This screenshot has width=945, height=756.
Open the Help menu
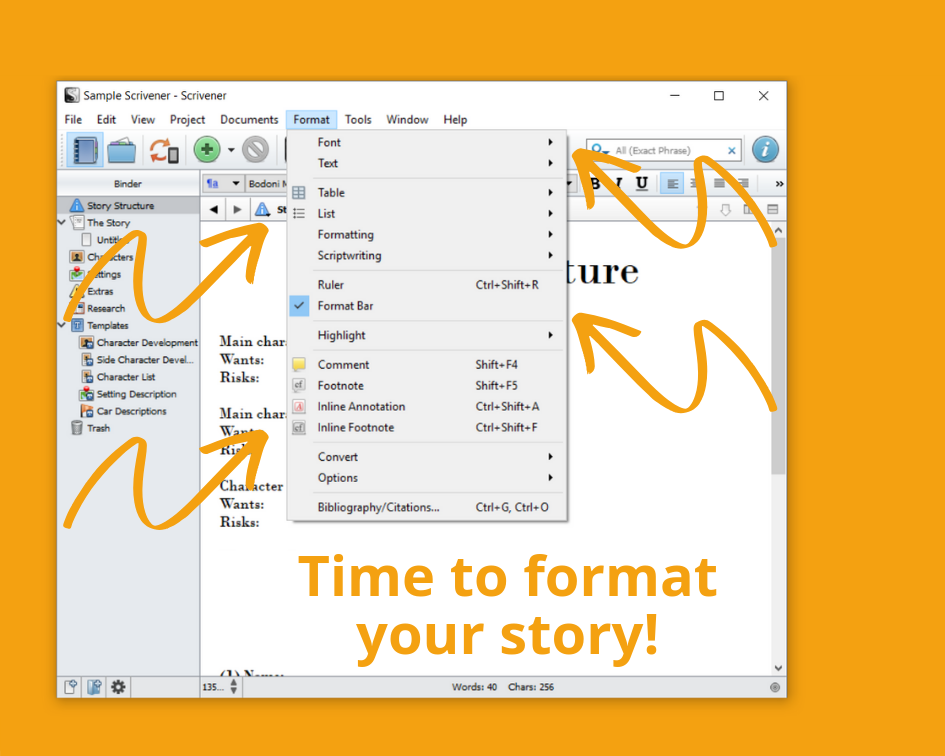tap(455, 119)
